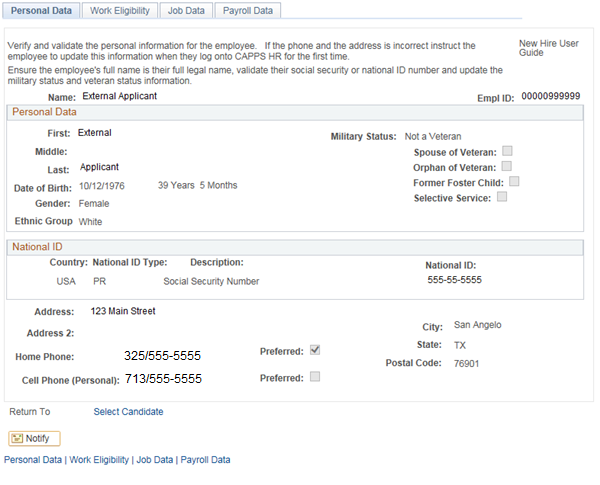Enable the Orphan of Veteran checkbox
The image size is (600, 485).
[x=507, y=166]
